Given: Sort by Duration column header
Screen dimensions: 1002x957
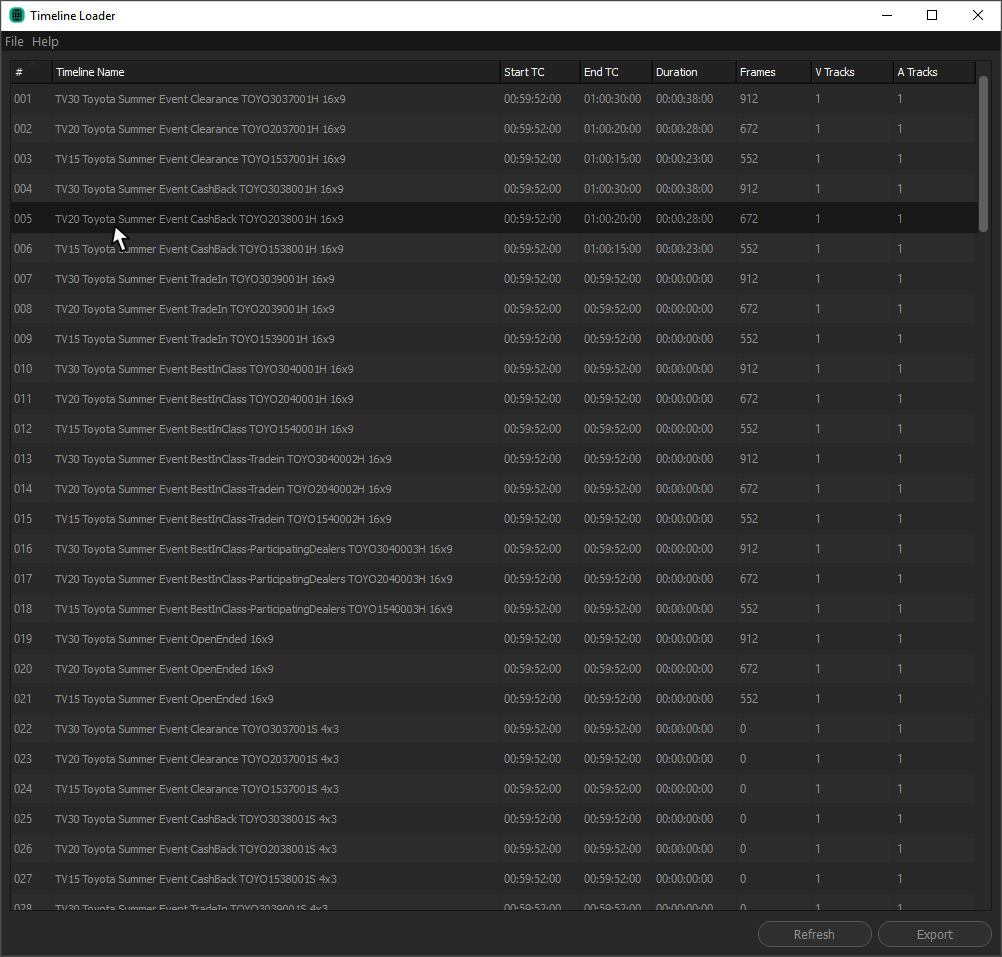Looking at the screenshot, I should pyautogui.click(x=694, y=72).
